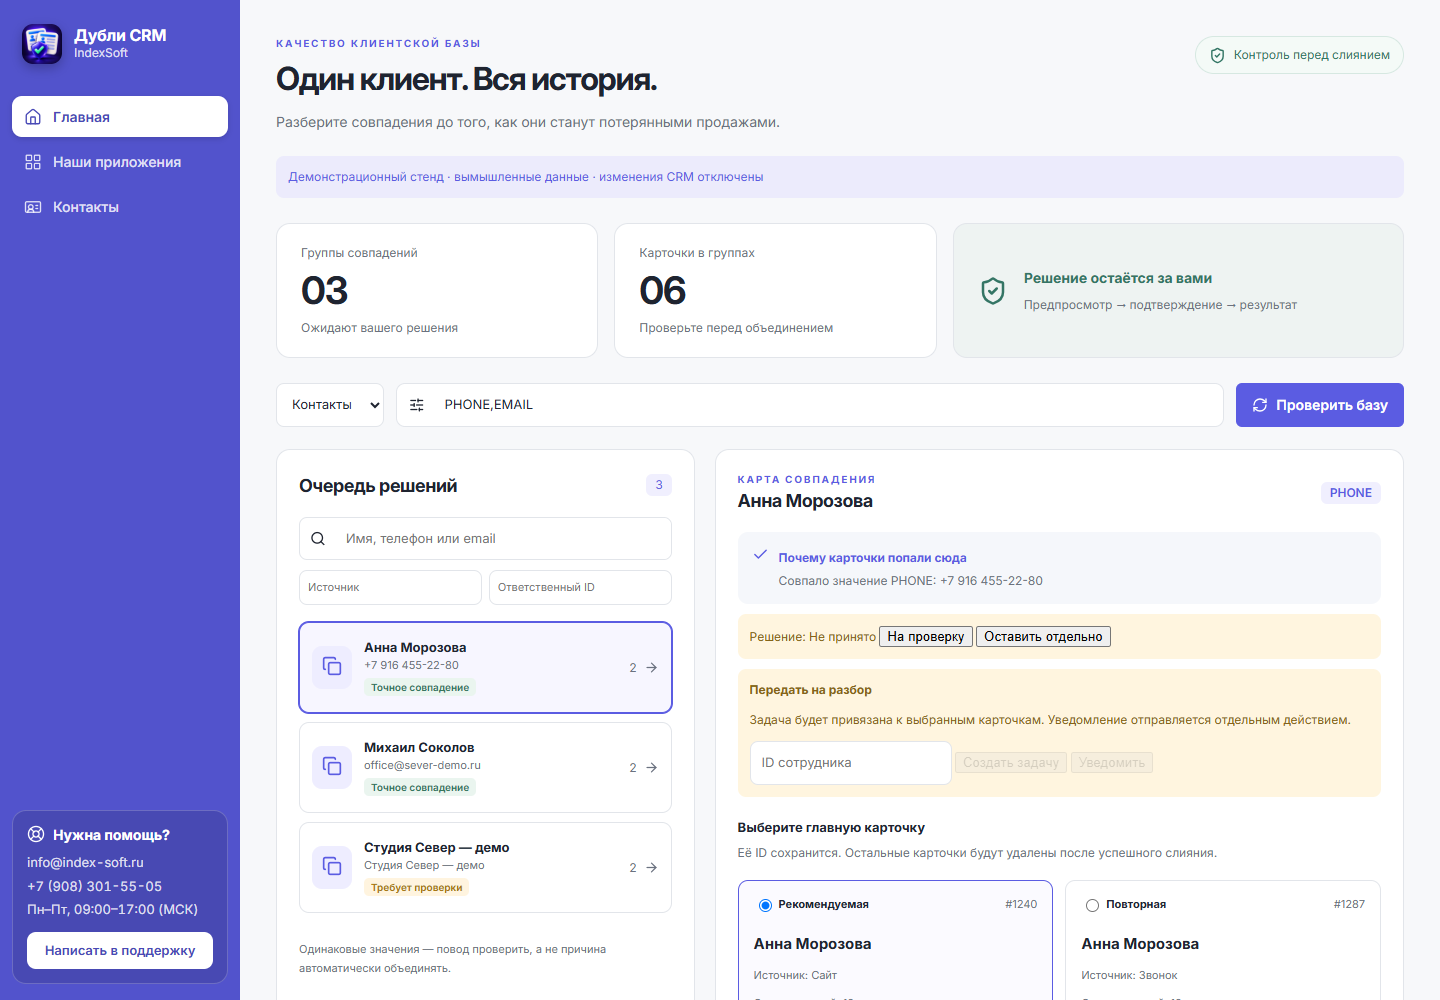
Task: Click the home icon beside Главная
Action: pyautogui.click(x=33, y=117)
